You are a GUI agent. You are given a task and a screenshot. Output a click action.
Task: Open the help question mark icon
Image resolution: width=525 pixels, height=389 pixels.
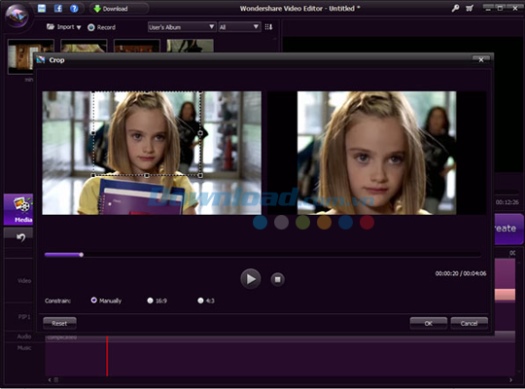[74, 9]
